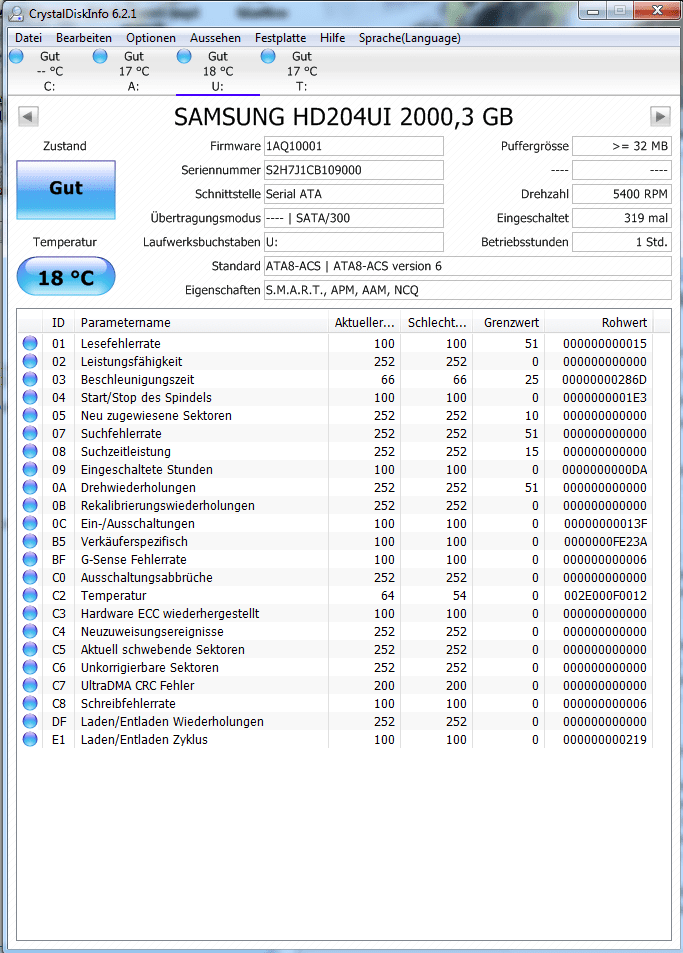Click status orb of Rekalibrierungswiederholungen row

(30, 506)
